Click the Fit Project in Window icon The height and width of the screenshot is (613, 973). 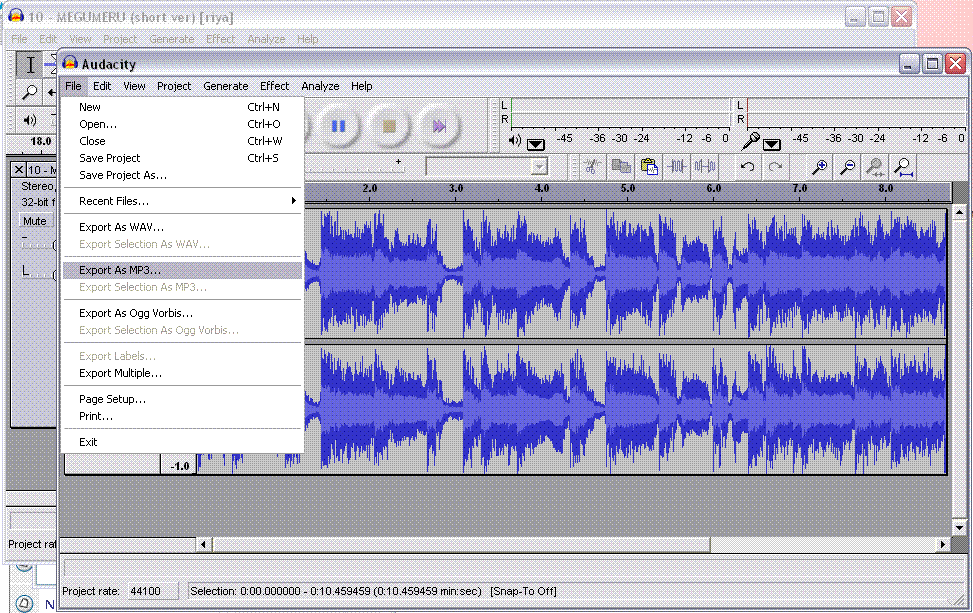903,167
